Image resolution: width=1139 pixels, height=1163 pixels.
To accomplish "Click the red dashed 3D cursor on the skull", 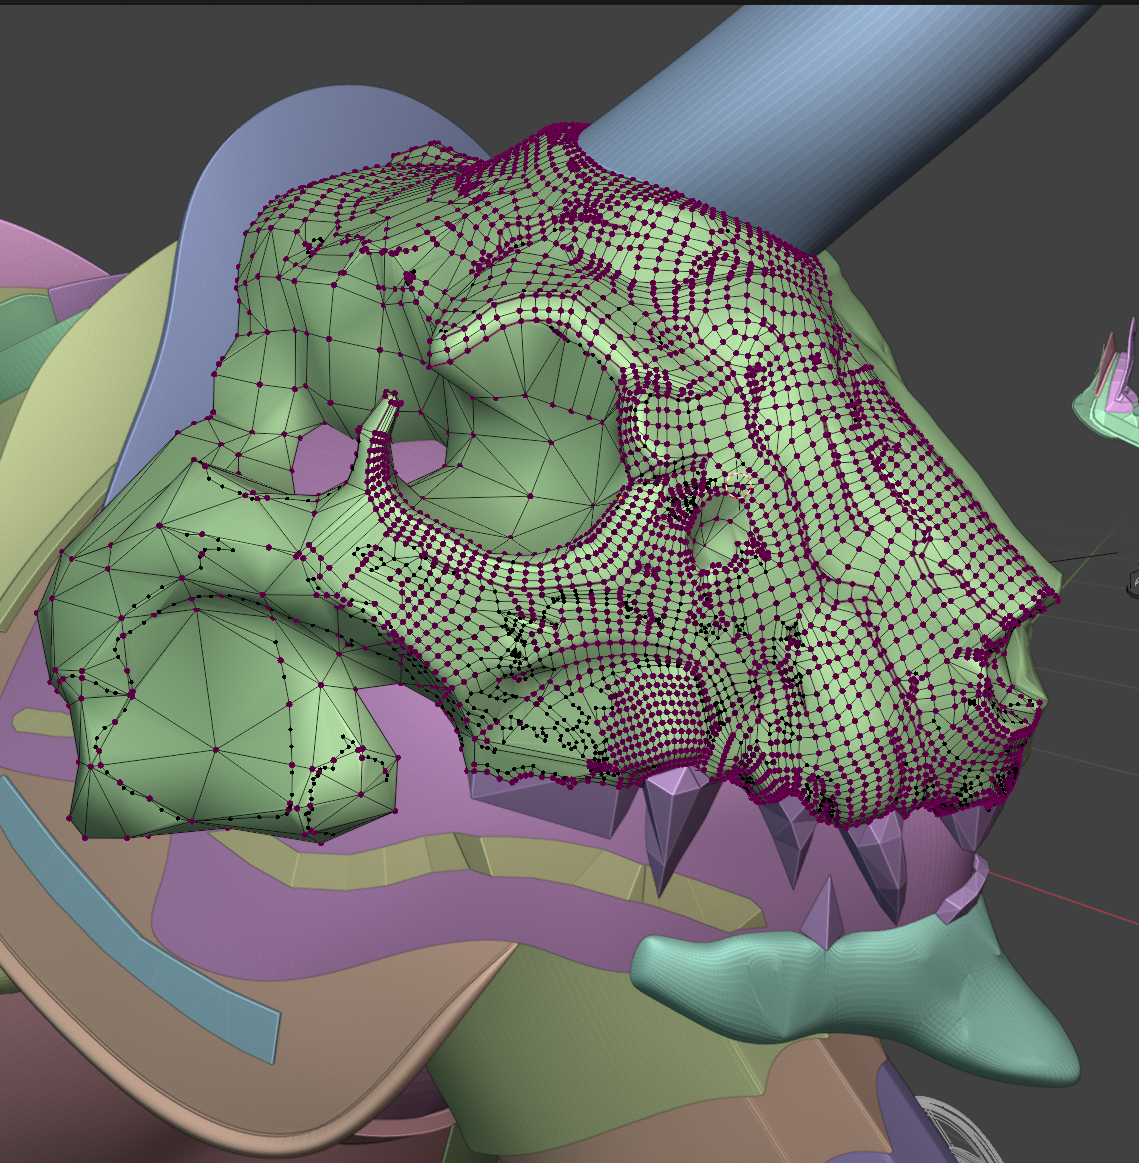I will pos(738,484).
